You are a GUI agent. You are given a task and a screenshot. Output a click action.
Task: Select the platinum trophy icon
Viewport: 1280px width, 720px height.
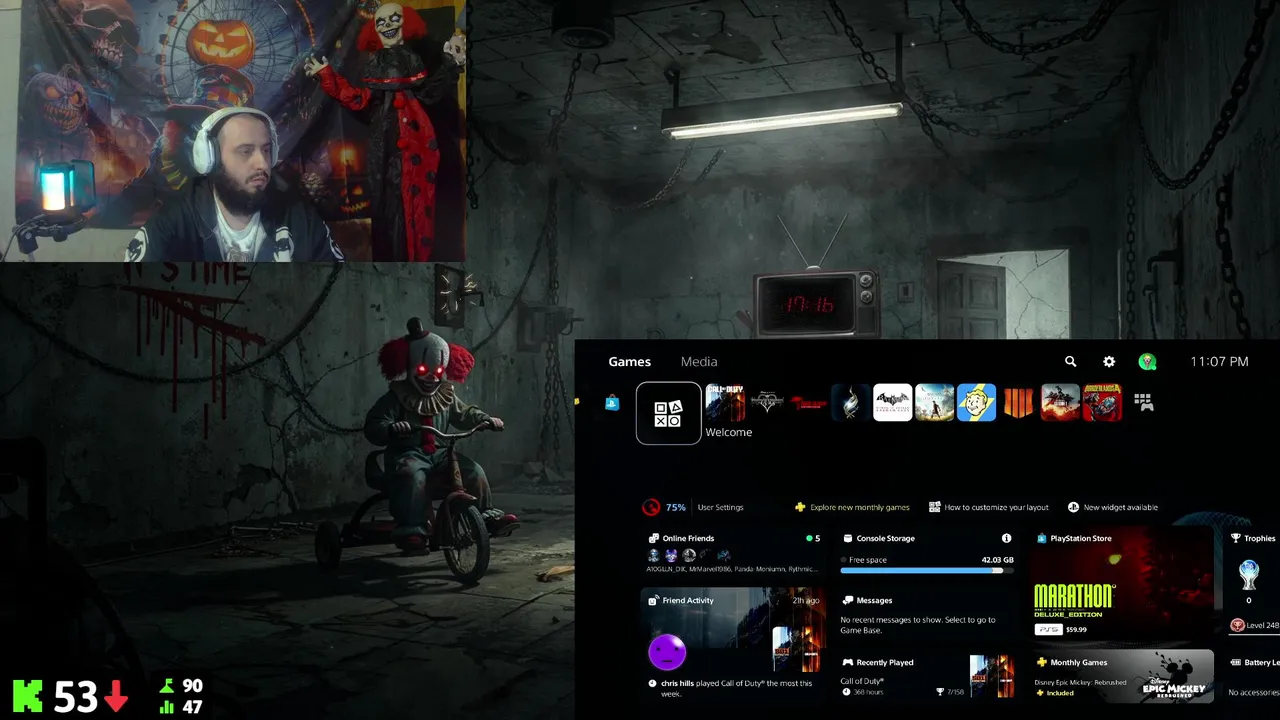[x=1248, y=575]
